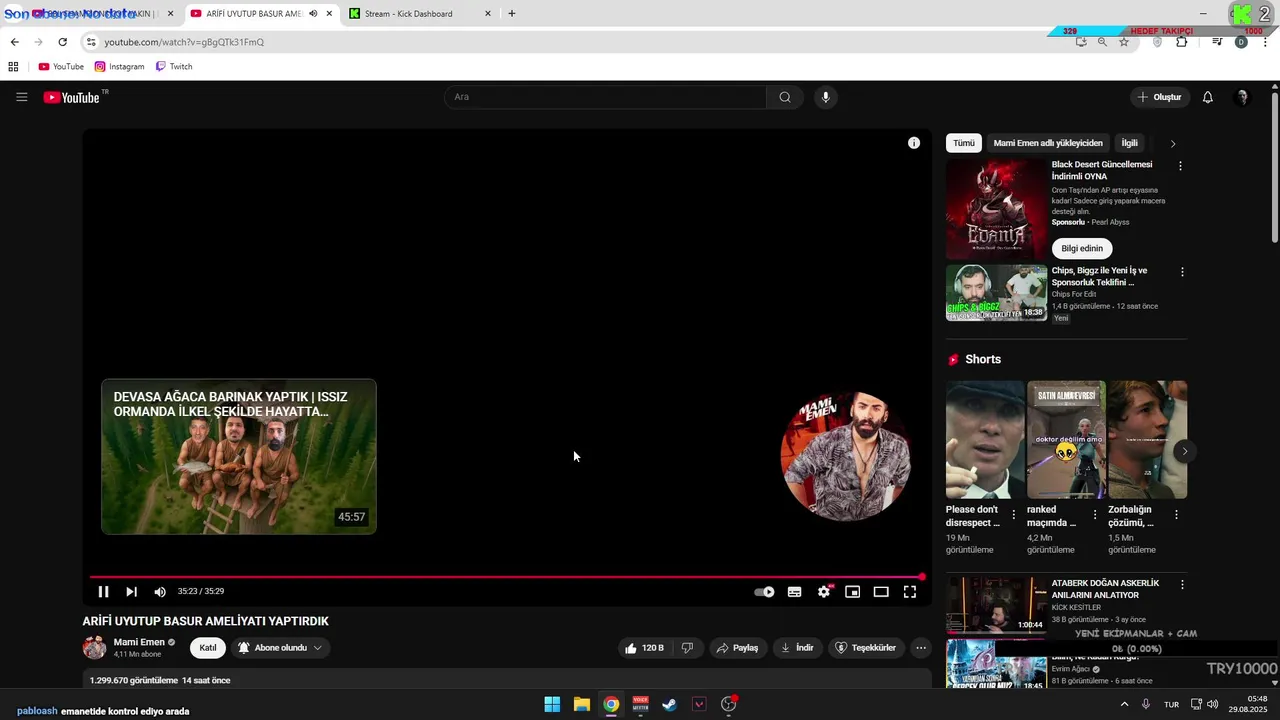Toggle the autoplay switch in player
This screenshot has height=720, width=1280.
pos(765,592)
